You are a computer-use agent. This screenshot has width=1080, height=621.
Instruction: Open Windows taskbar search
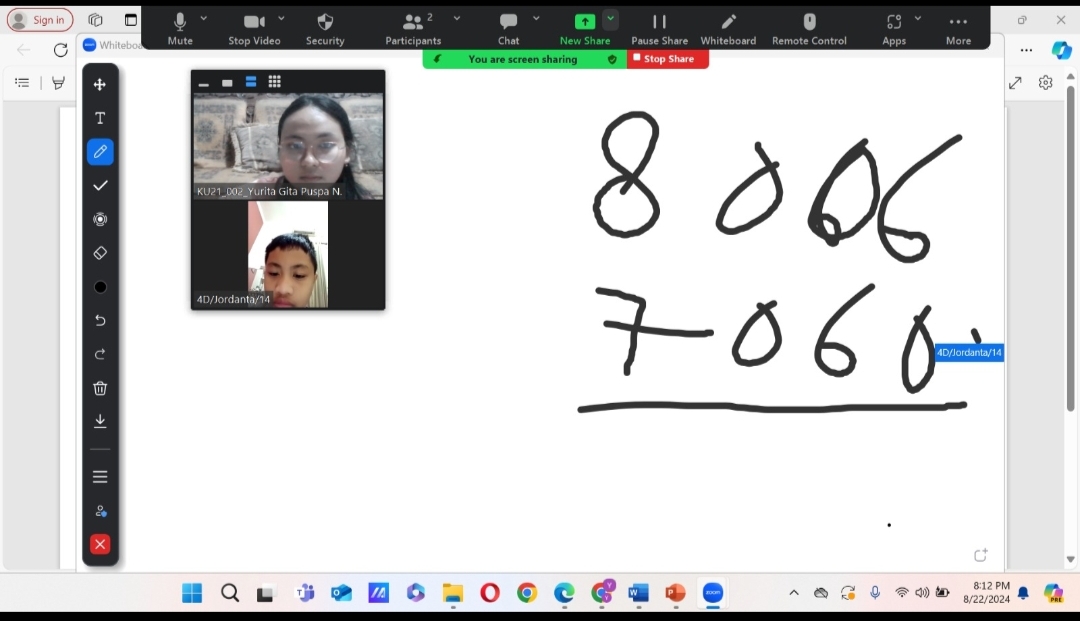pyautogui.click(x=230, y=593)
